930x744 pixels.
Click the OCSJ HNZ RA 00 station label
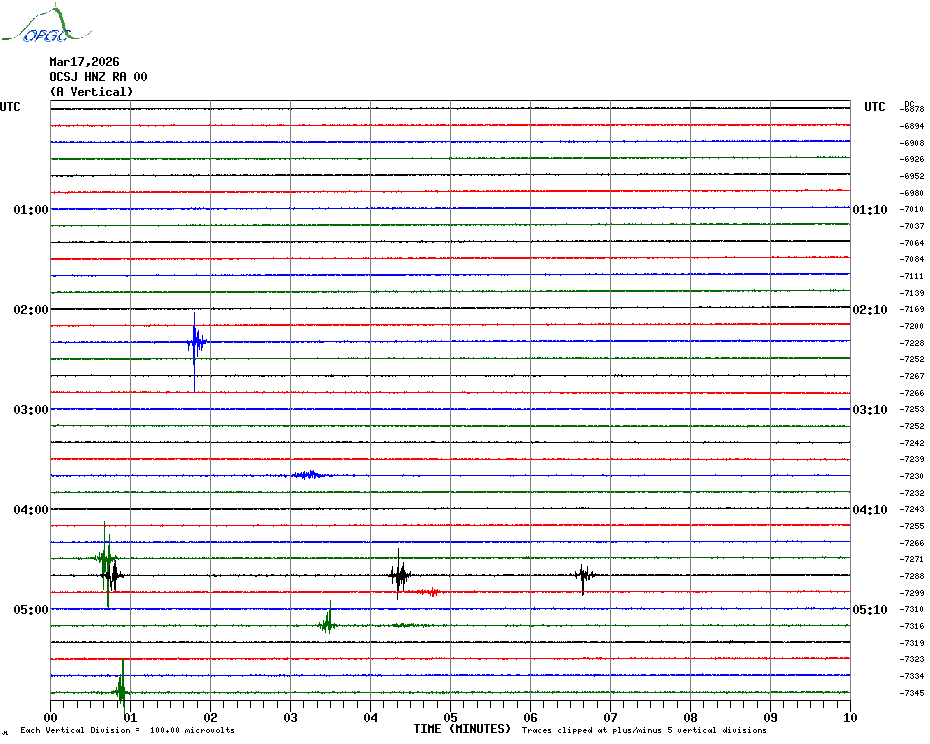[x=98, y=77]
